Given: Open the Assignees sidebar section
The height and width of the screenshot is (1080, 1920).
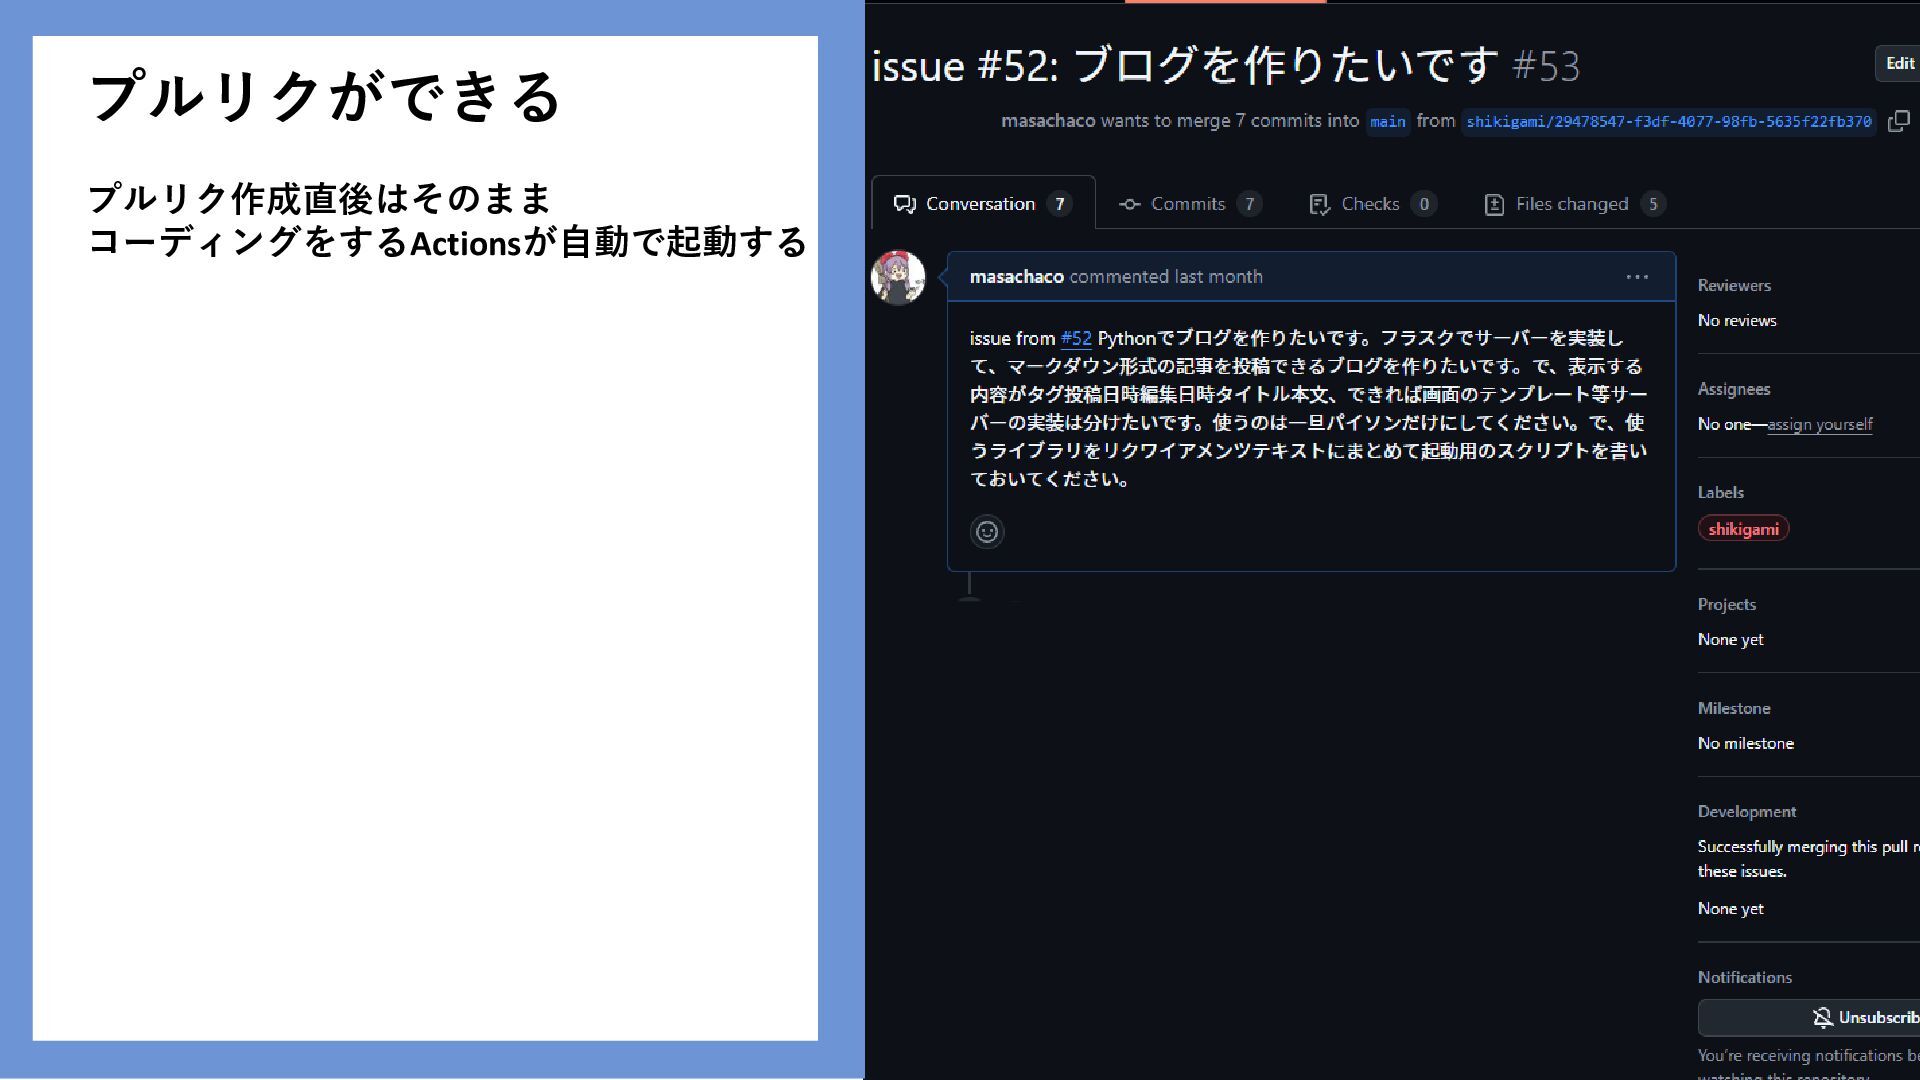Looking at the screenshot, I should (1734, 389).
